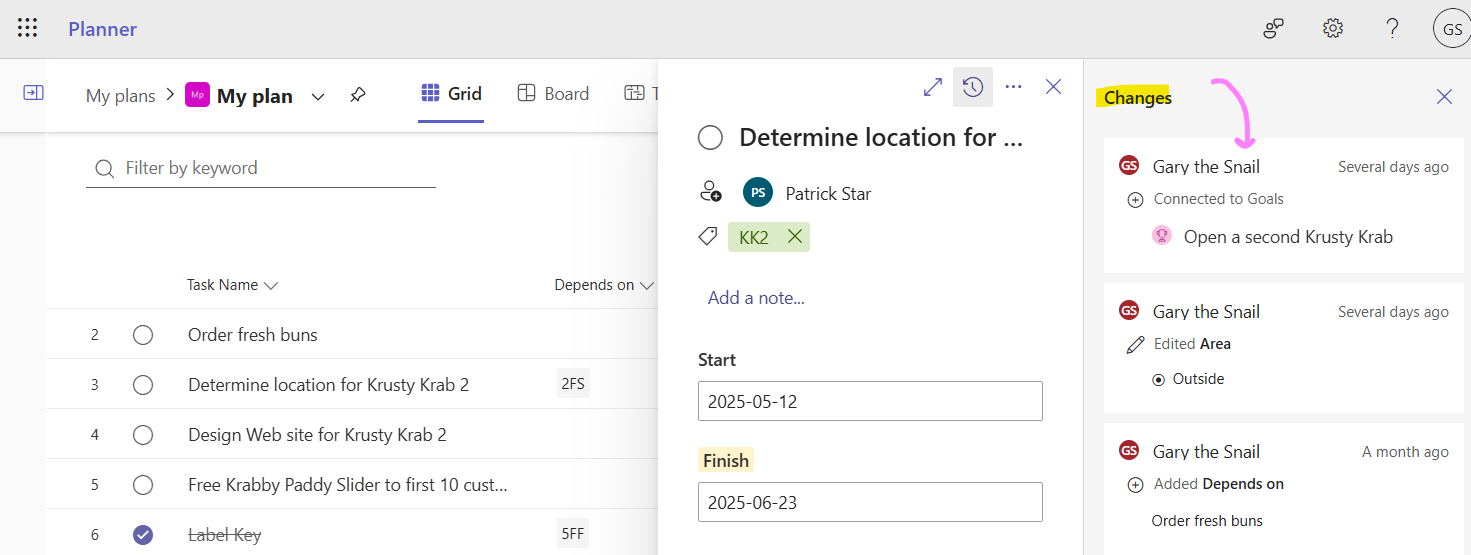Click the pencil icon next to Edited Area
This screenshot has height=555, width=1471.
(x=1135, y=344)
